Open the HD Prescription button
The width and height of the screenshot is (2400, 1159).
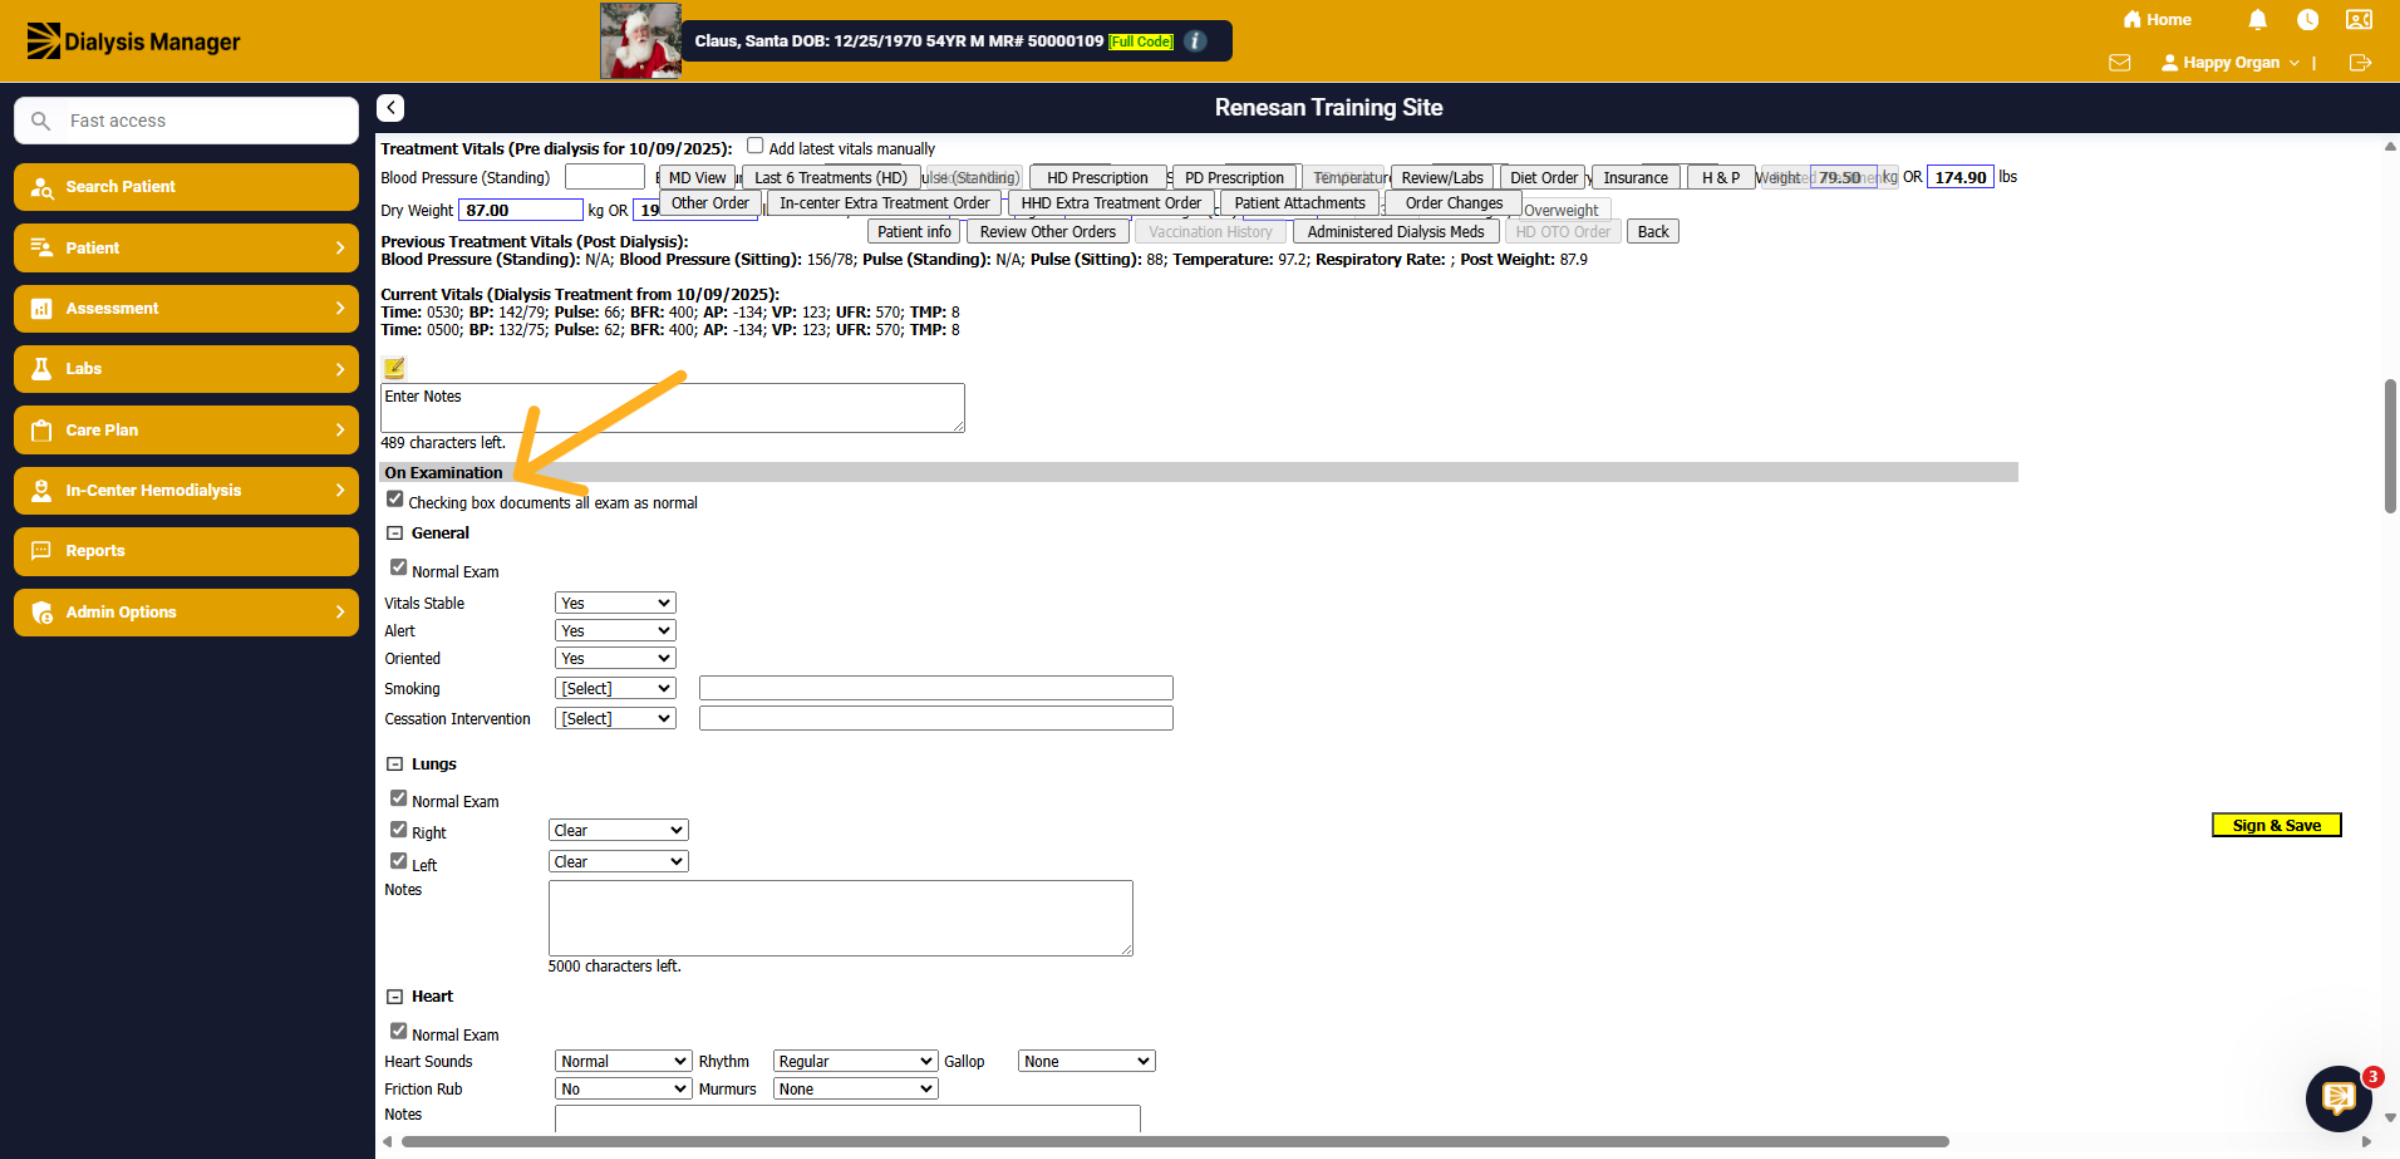click(x=1097, y=177)
